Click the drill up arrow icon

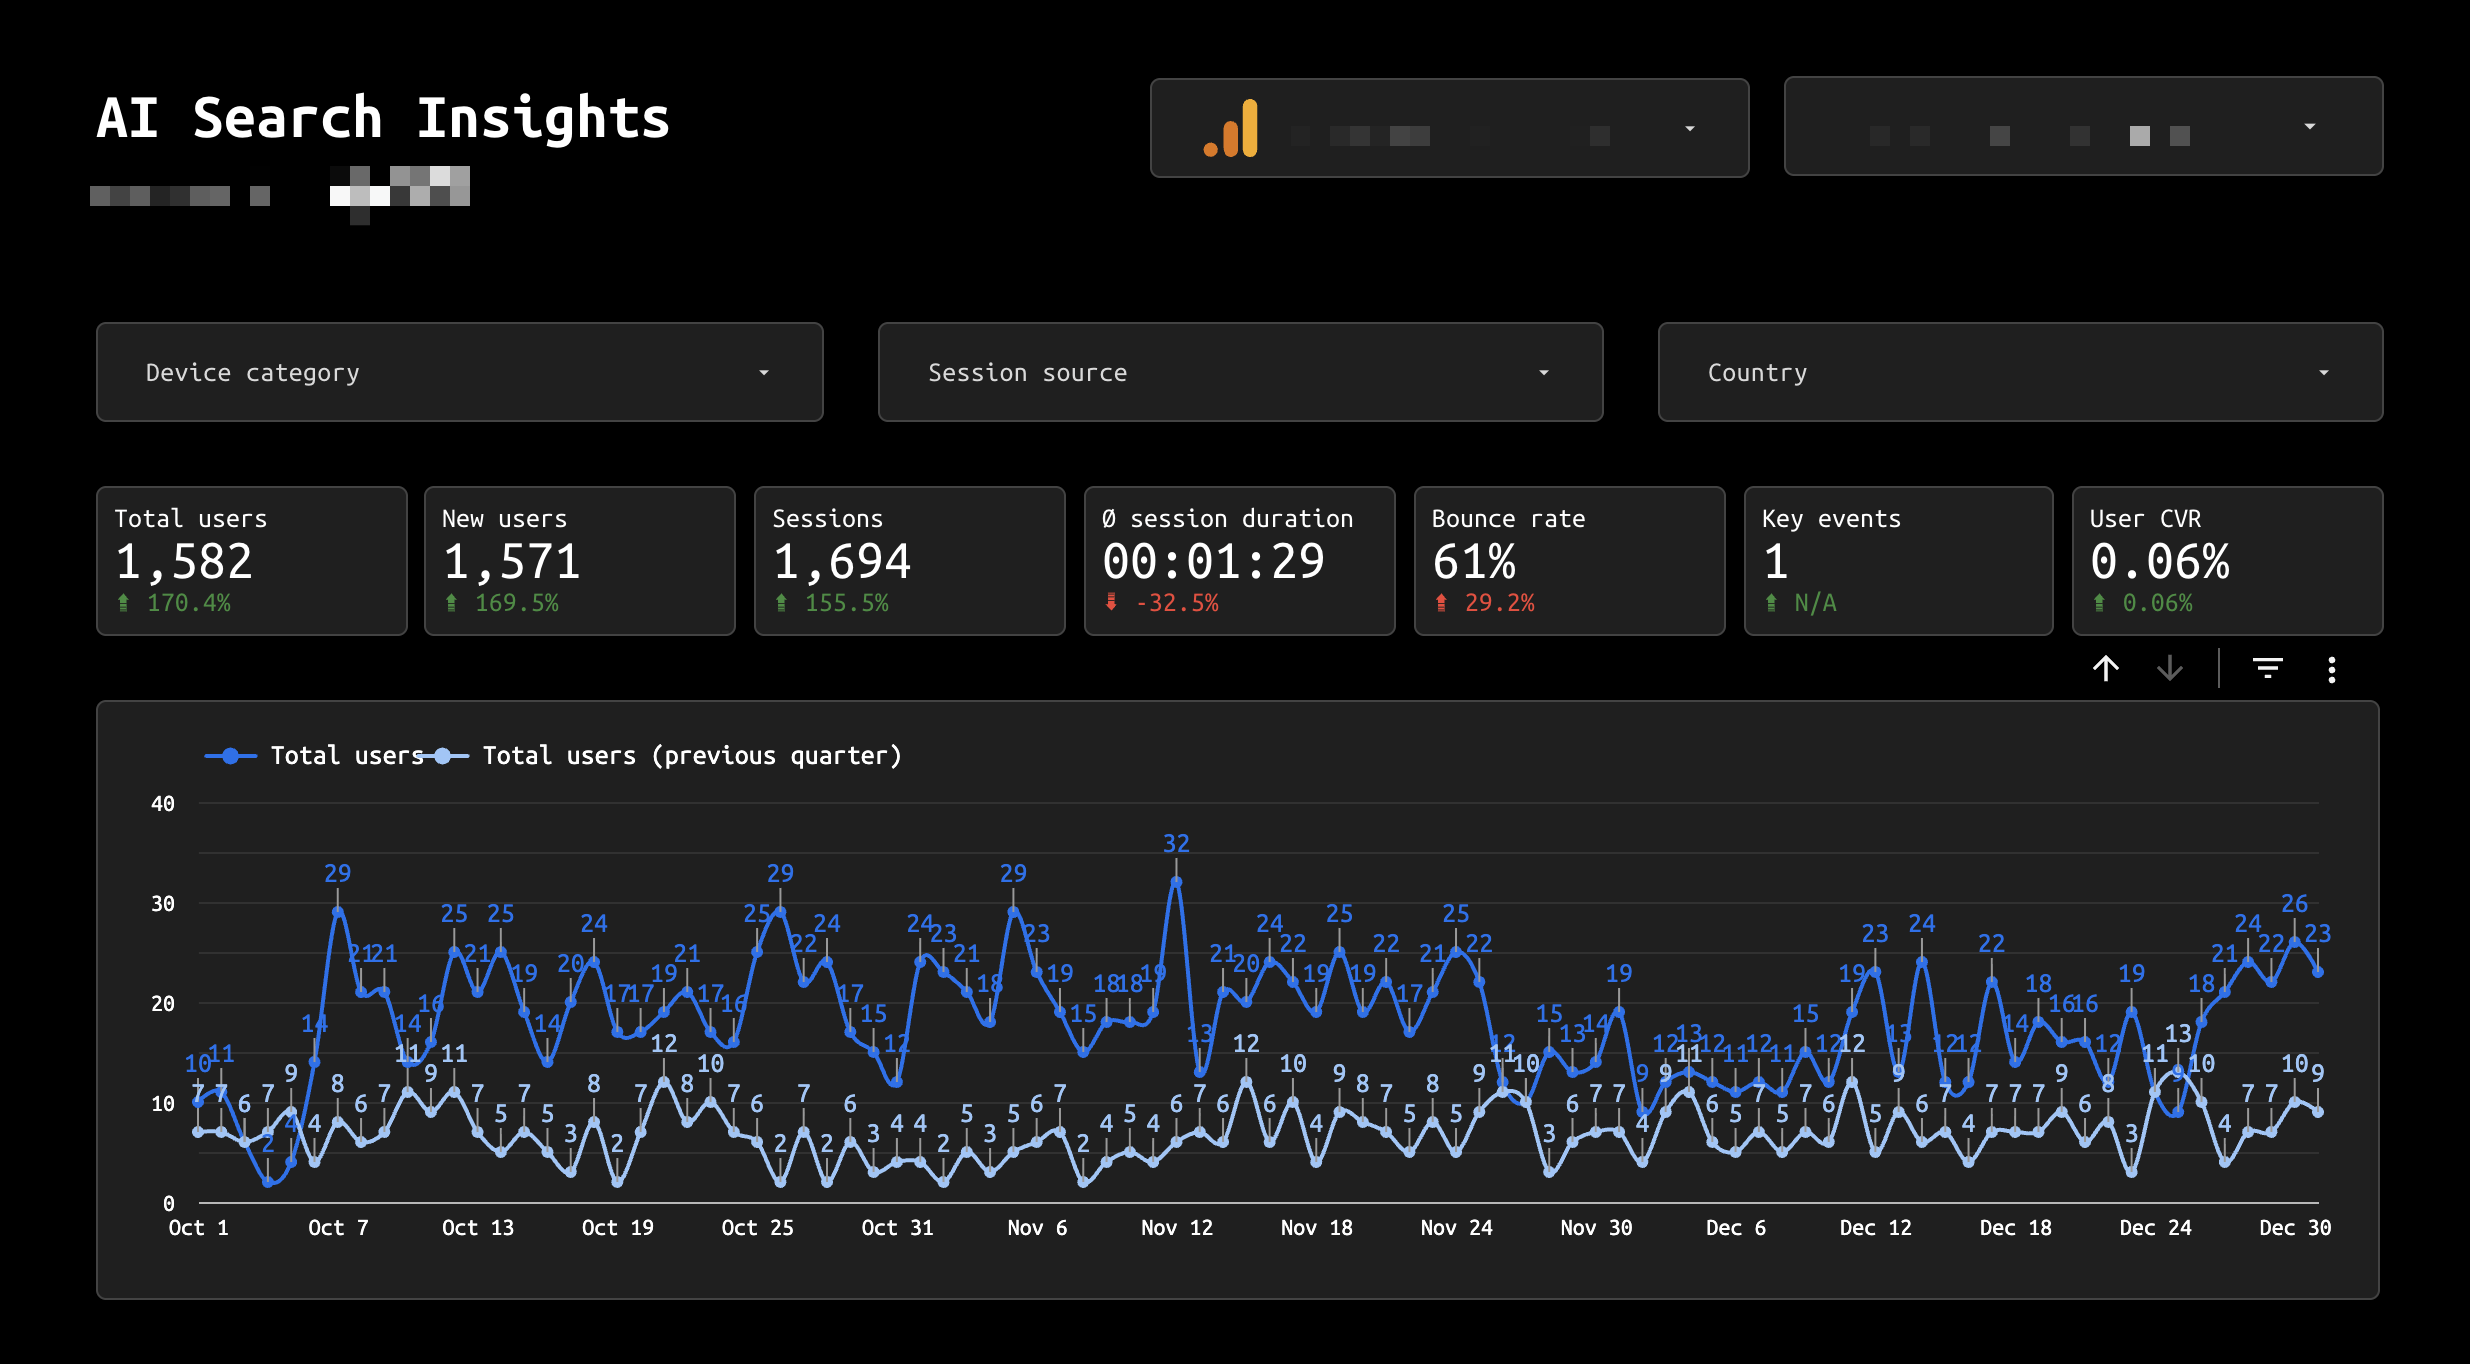pyautogui.click(x=2106, y=668)
